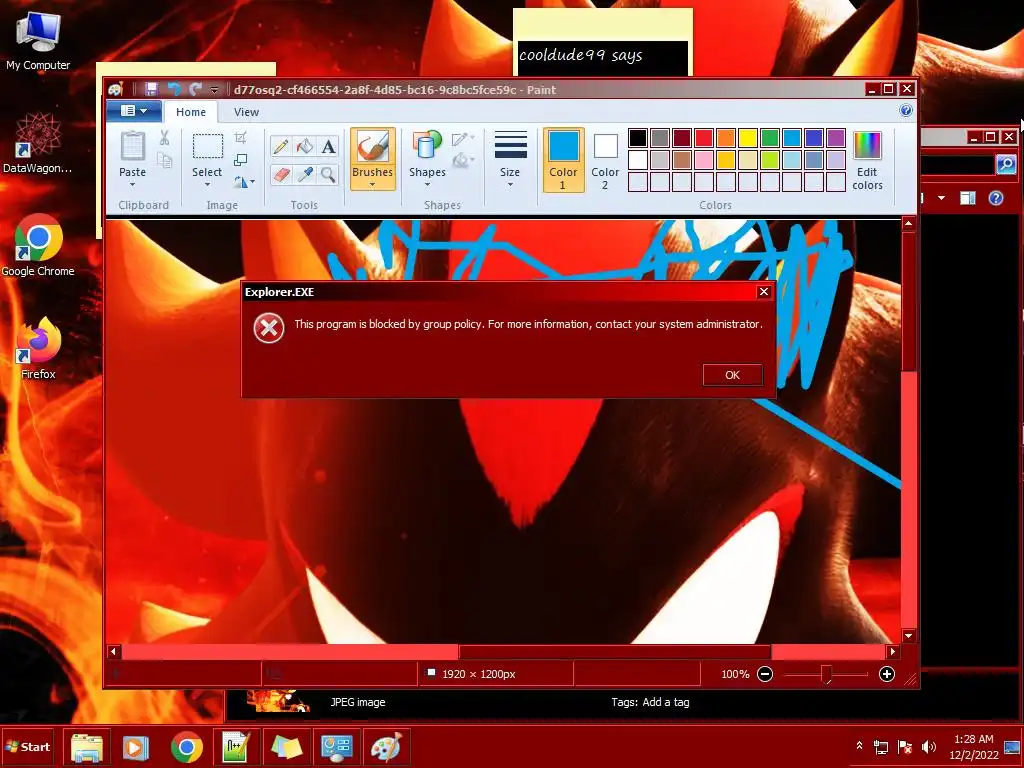The image size is (1024, 768).
Task: Click the search magnifier in the background window
Action: coord(1006,164)
